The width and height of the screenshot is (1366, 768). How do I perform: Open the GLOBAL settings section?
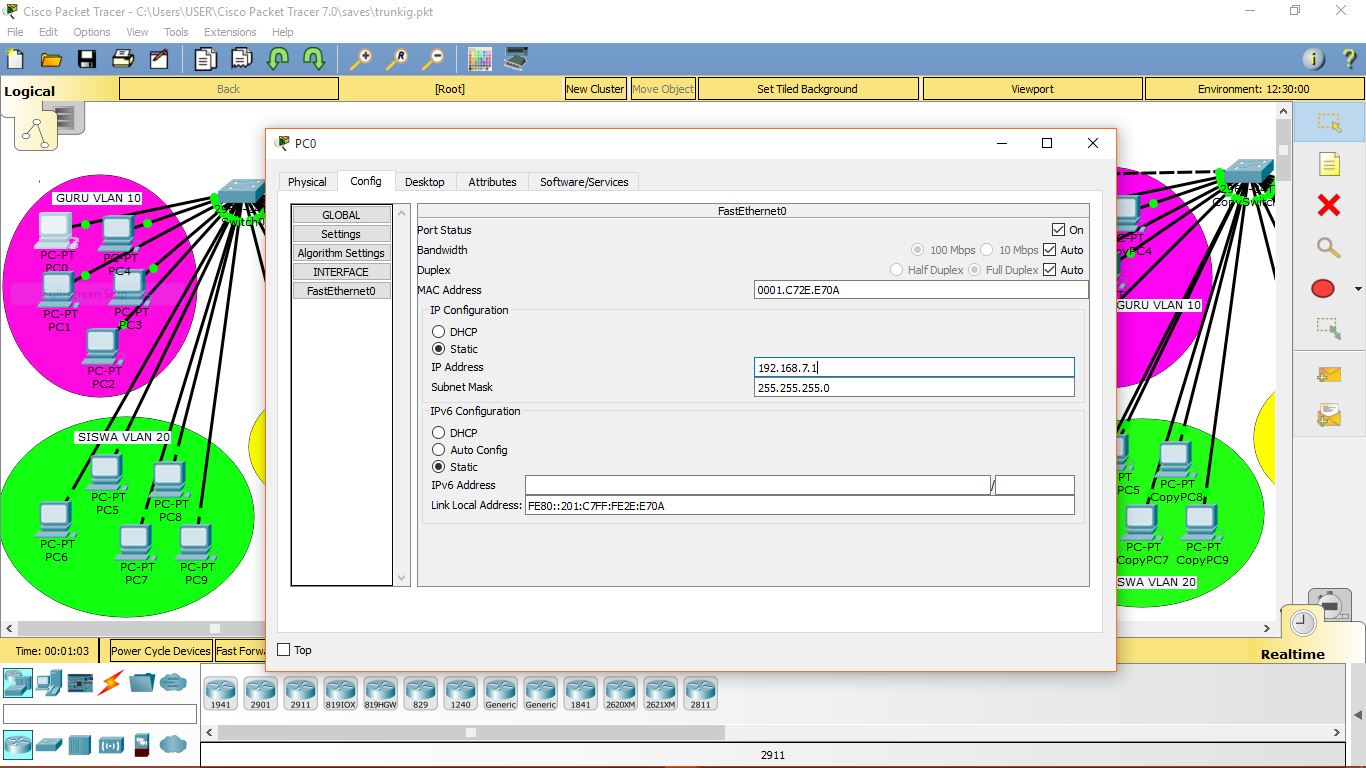coord(341,214)
